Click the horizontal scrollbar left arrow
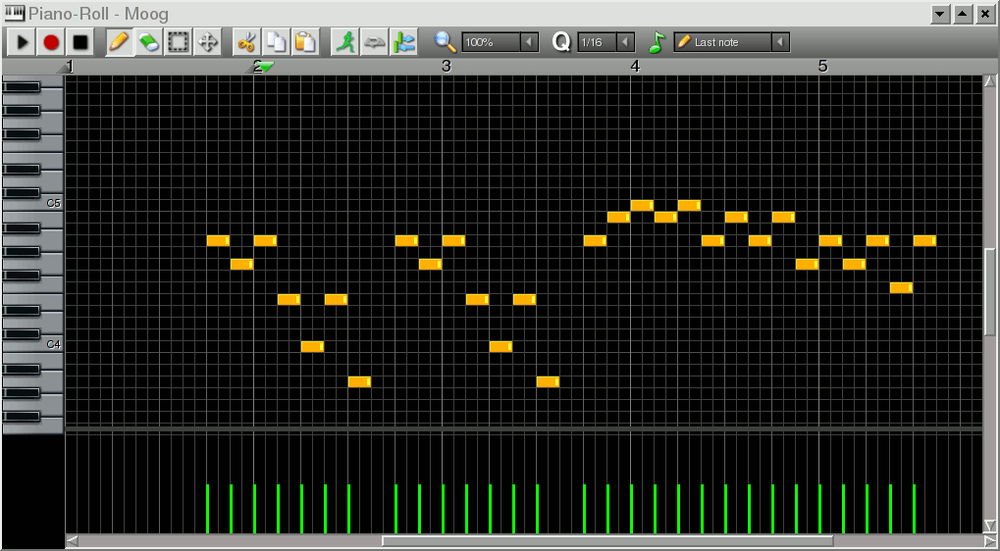The image size is (1000, 551). coord(72,541)
